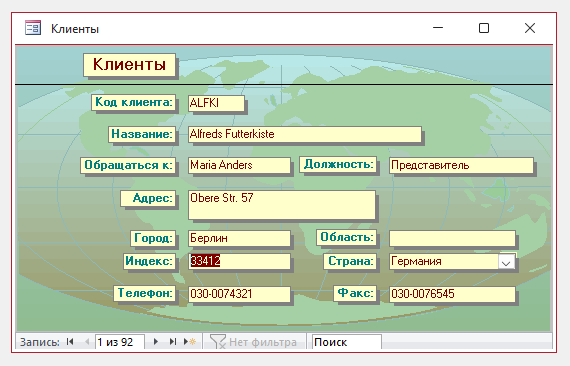
Task: Click the Клиенты form header title
Action: [129, 65]
